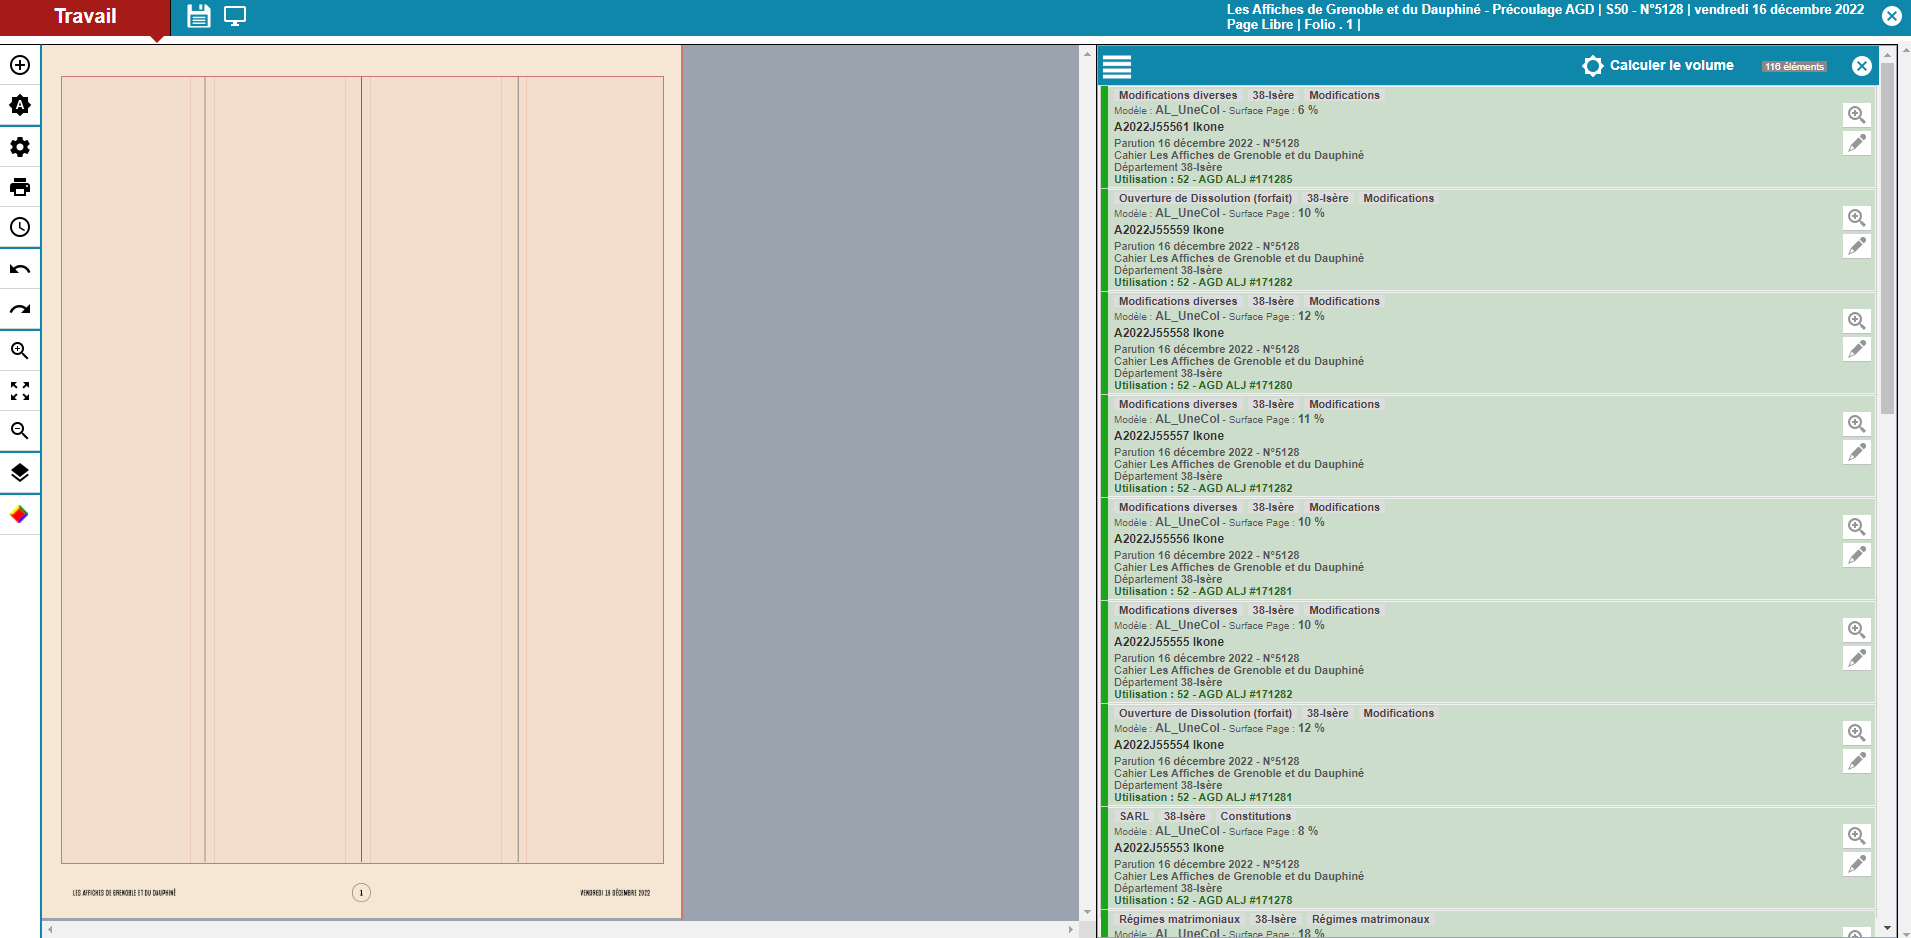Open the color palette swatch icon
Screen dimensions: 1911x938
point(20,515)
